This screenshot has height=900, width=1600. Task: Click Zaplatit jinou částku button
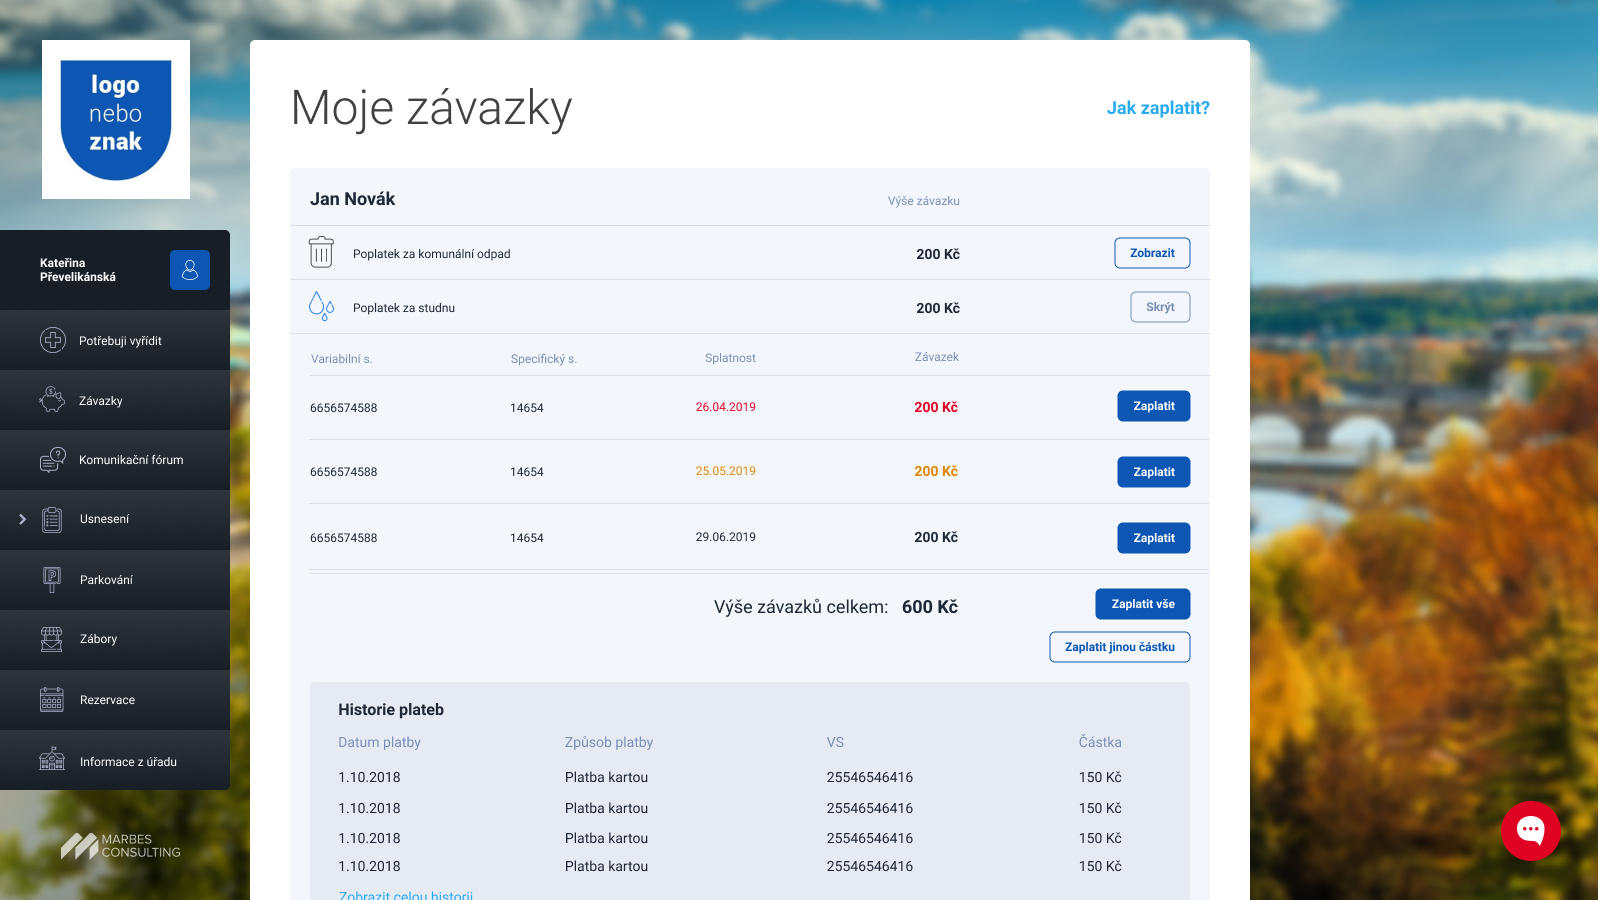point(1119,647)
